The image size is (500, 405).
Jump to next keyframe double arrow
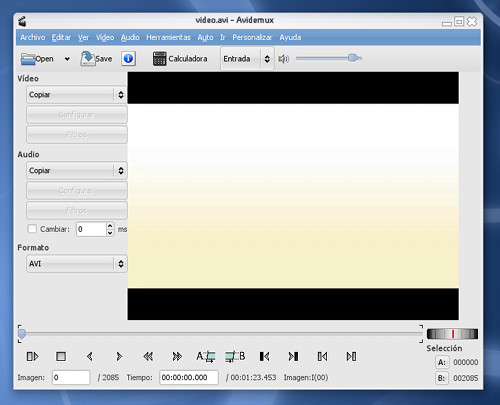[x=177, y=357]
